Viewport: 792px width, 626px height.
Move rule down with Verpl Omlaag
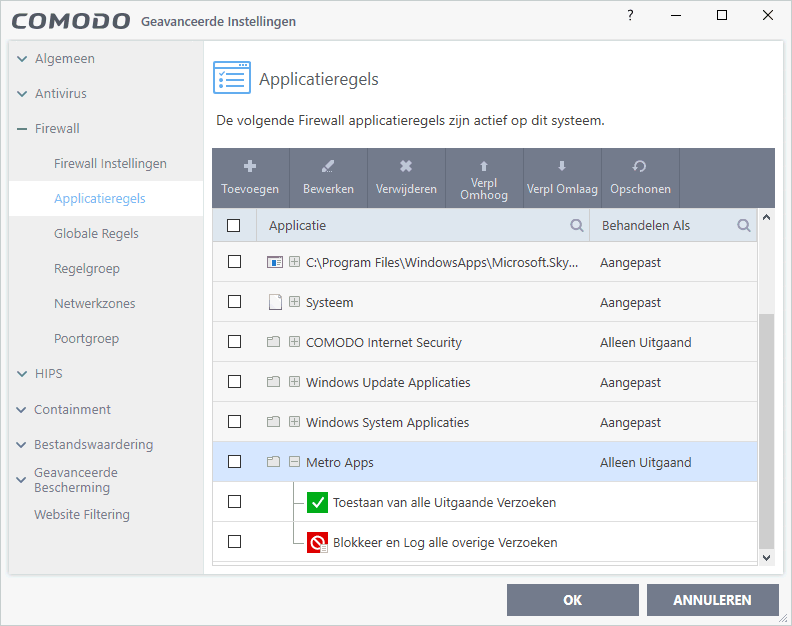562,179
